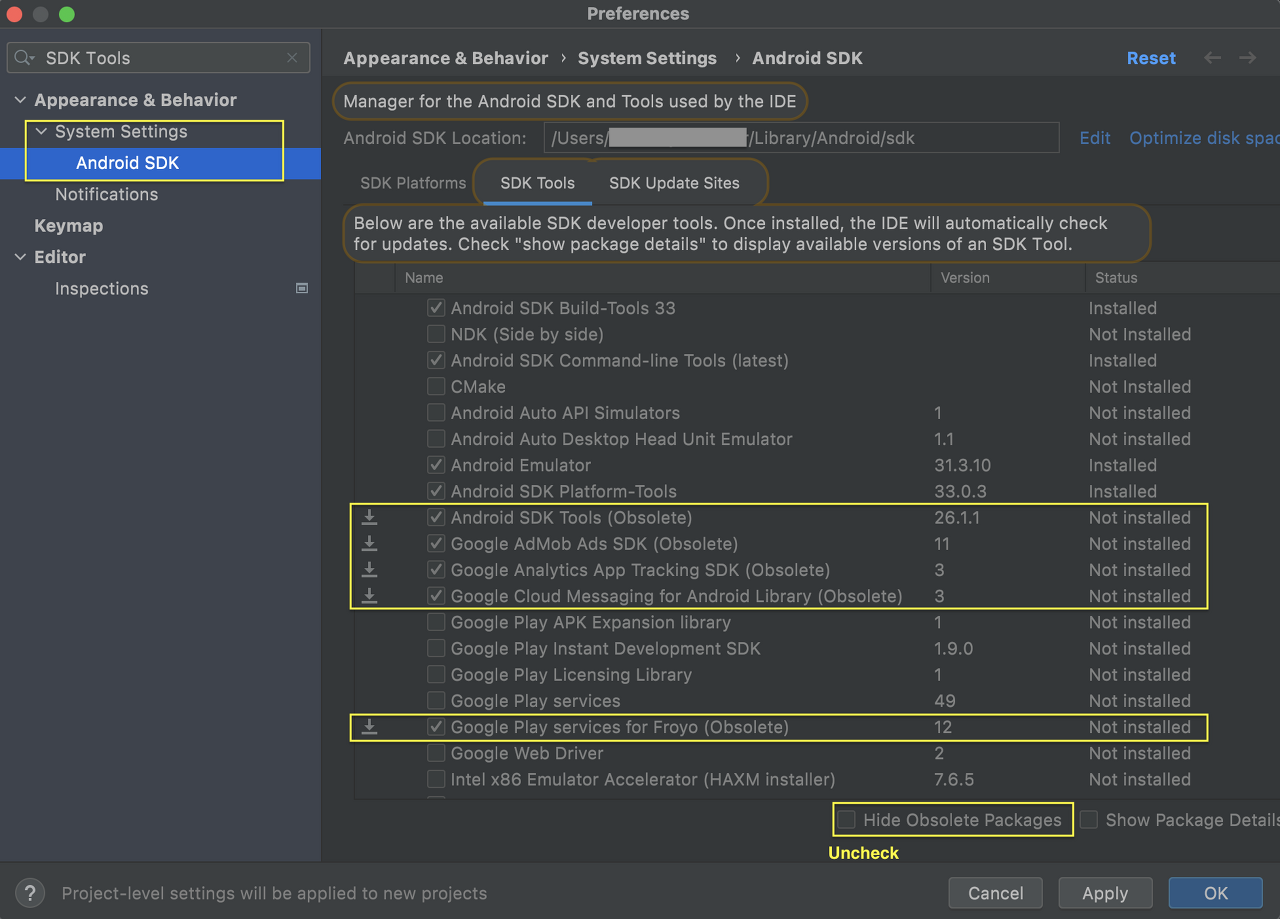Select the SDK Tools tab
Image resolution: width=1280 pixels, height=919 pixels.
click(x=538, y=183)
